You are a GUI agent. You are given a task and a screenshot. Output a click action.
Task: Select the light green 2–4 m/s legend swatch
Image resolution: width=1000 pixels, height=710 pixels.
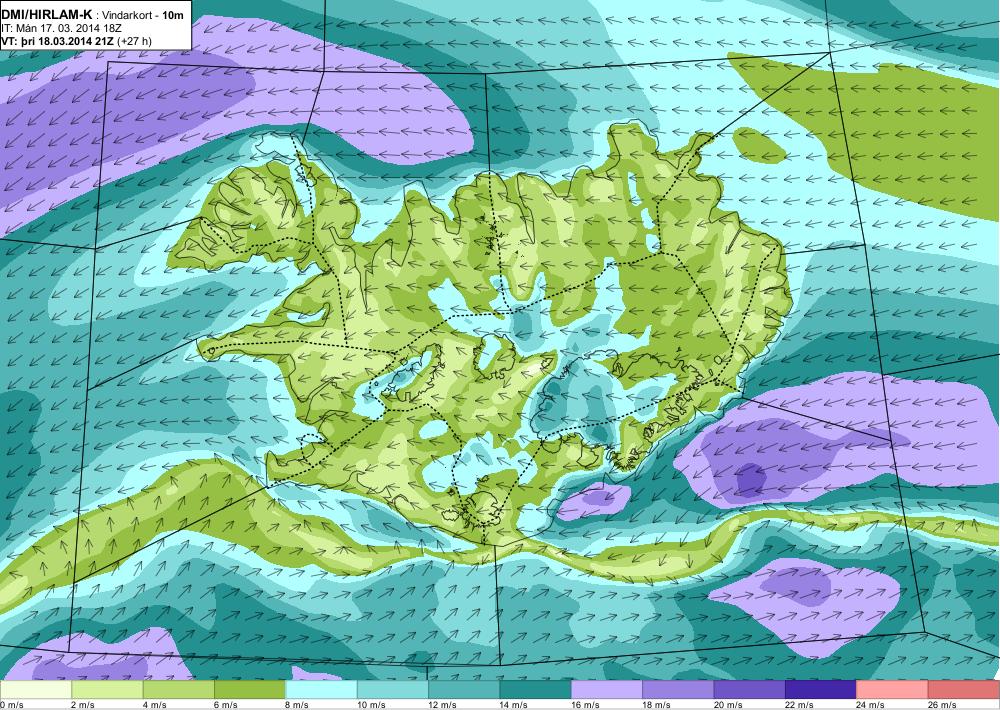(107, 689)
